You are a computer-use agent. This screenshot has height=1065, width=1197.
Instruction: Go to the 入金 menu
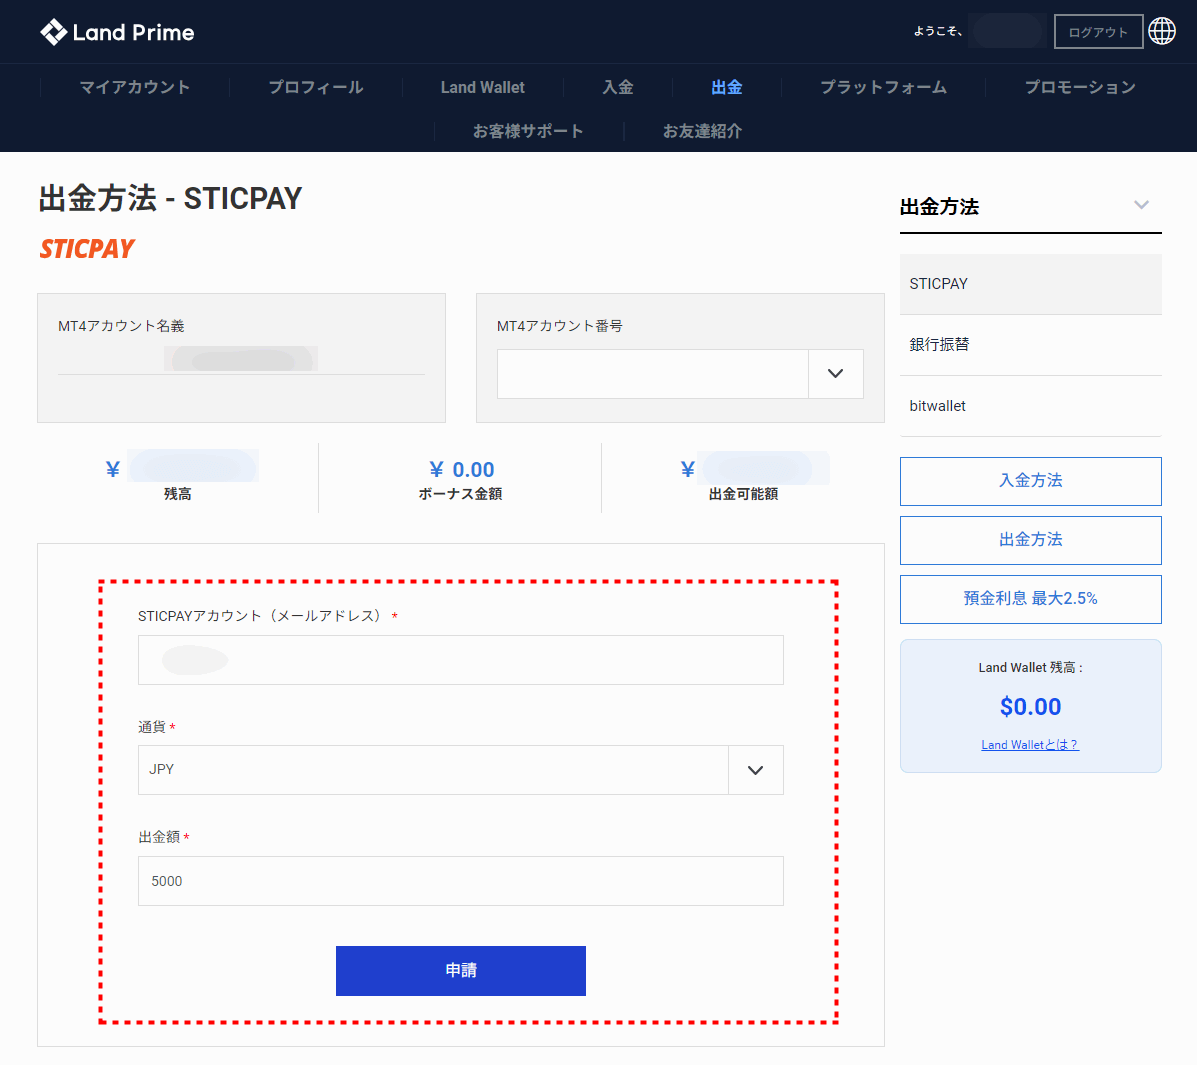pos(618,87)
